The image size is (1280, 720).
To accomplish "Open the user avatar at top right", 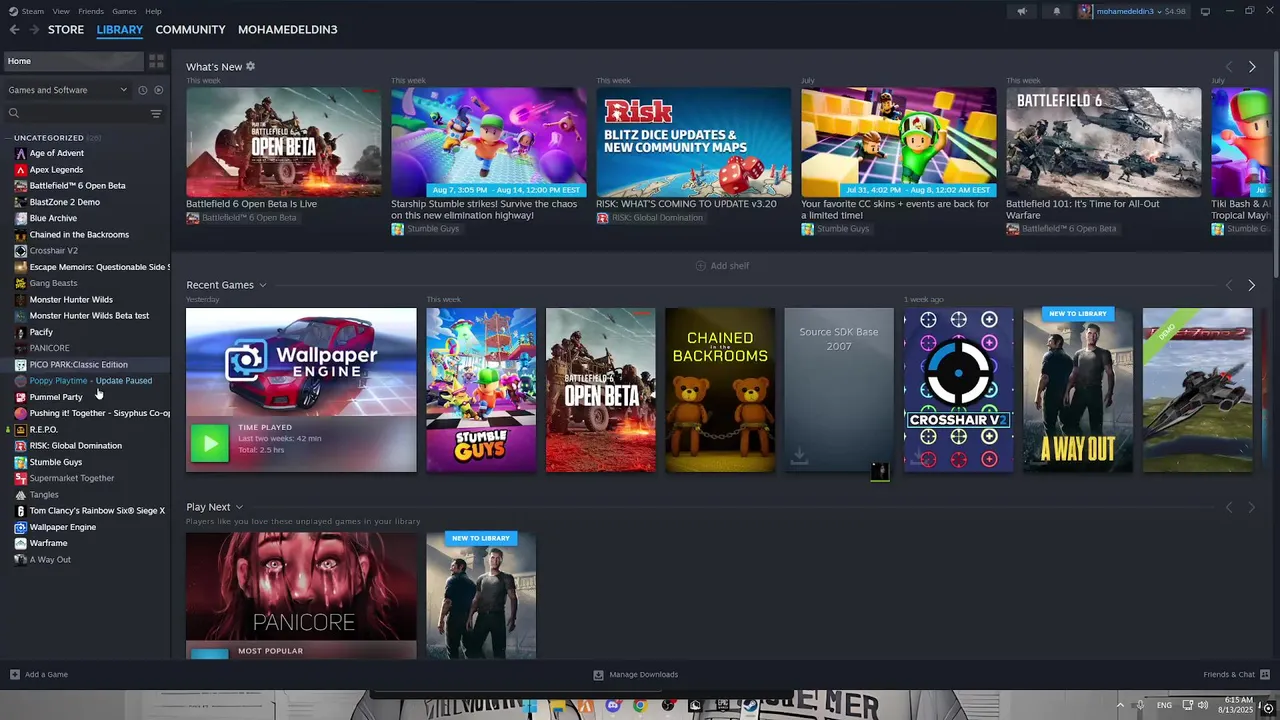I will tap(1086, 11).
